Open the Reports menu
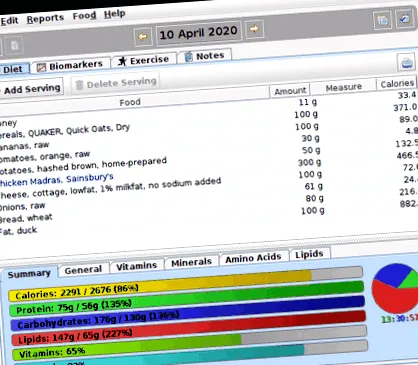Image resolution: width=418 pixels, height=365 pixels. click(45, 19)
